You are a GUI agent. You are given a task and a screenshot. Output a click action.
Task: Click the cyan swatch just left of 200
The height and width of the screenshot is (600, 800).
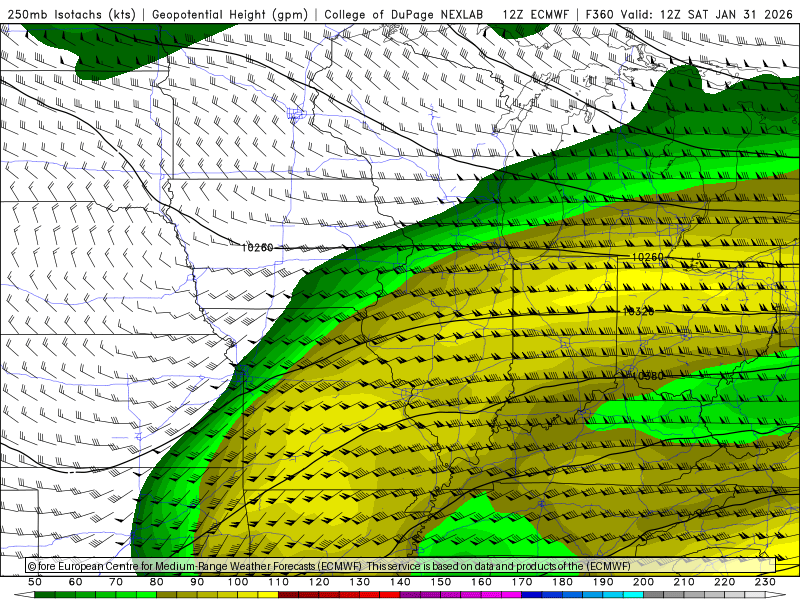tap(633, 595)
